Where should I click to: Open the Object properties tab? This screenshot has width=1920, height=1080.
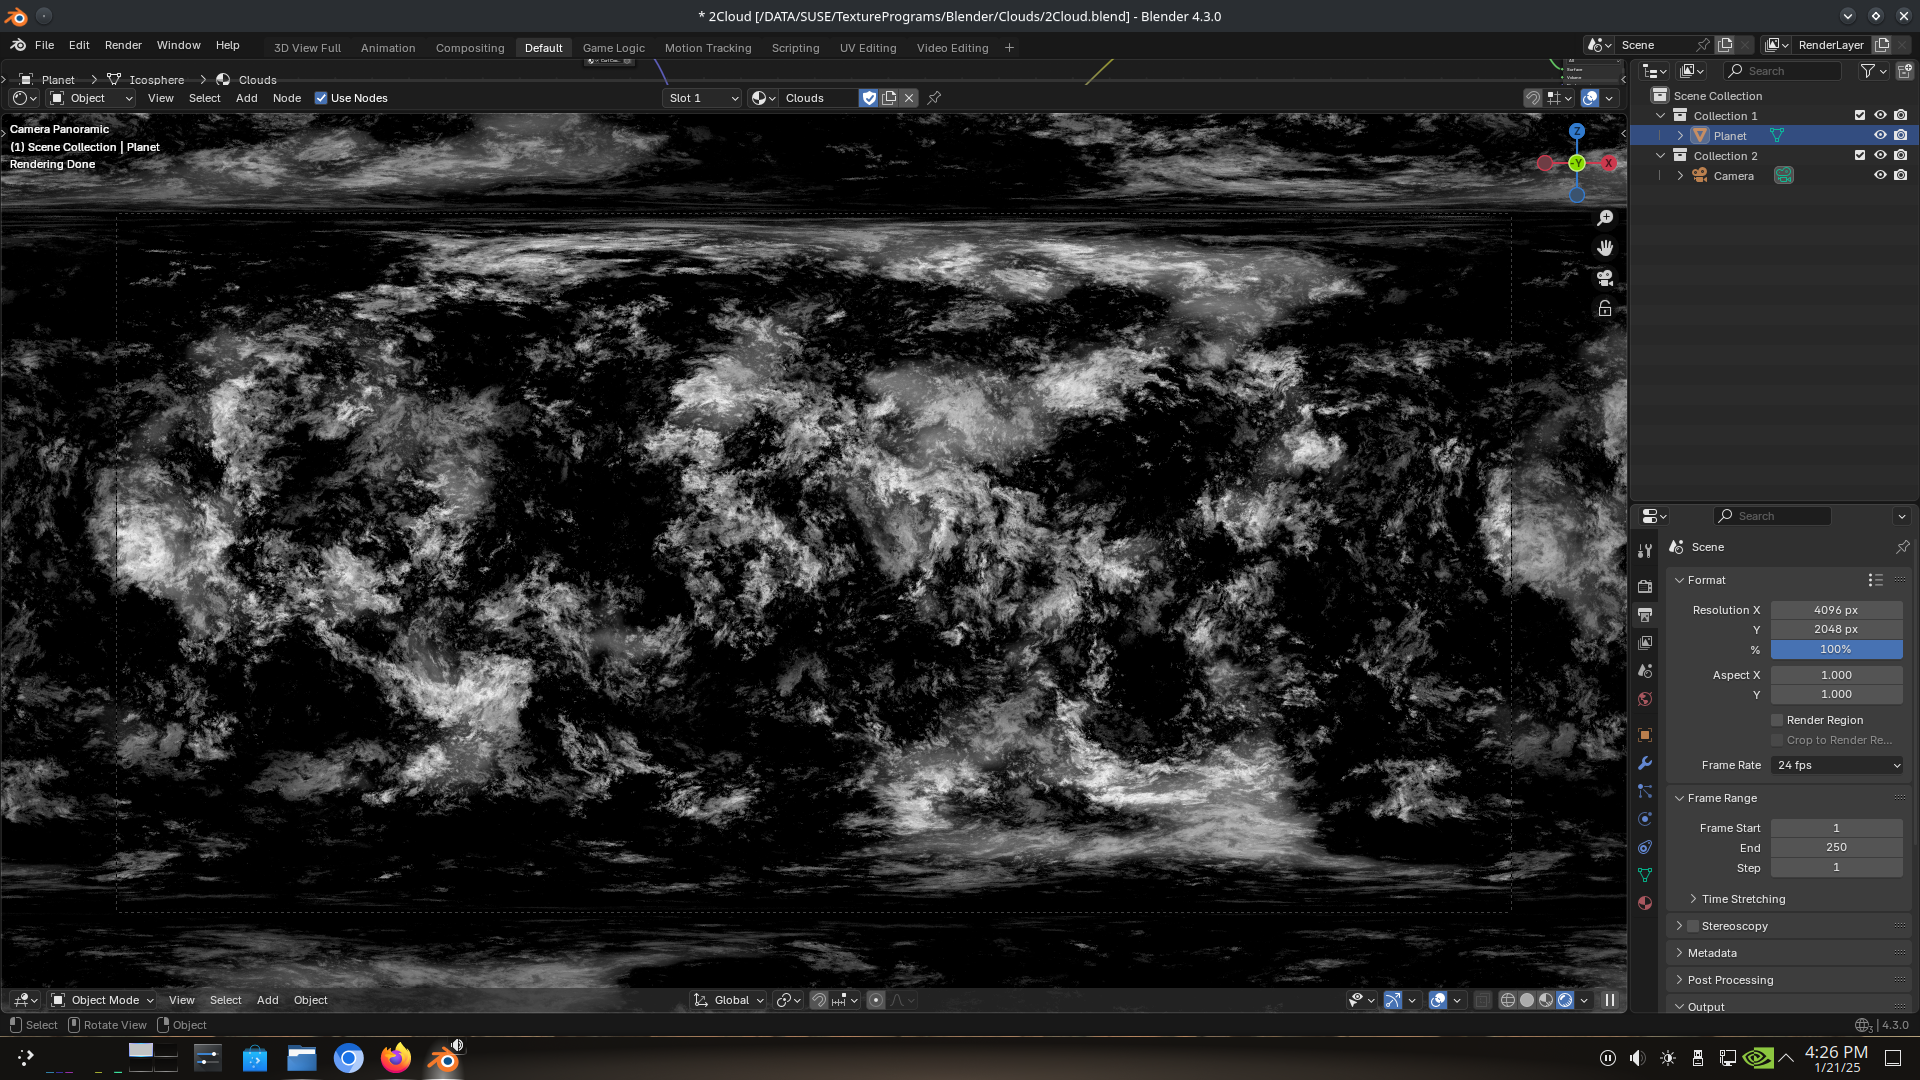[1645, 735]
